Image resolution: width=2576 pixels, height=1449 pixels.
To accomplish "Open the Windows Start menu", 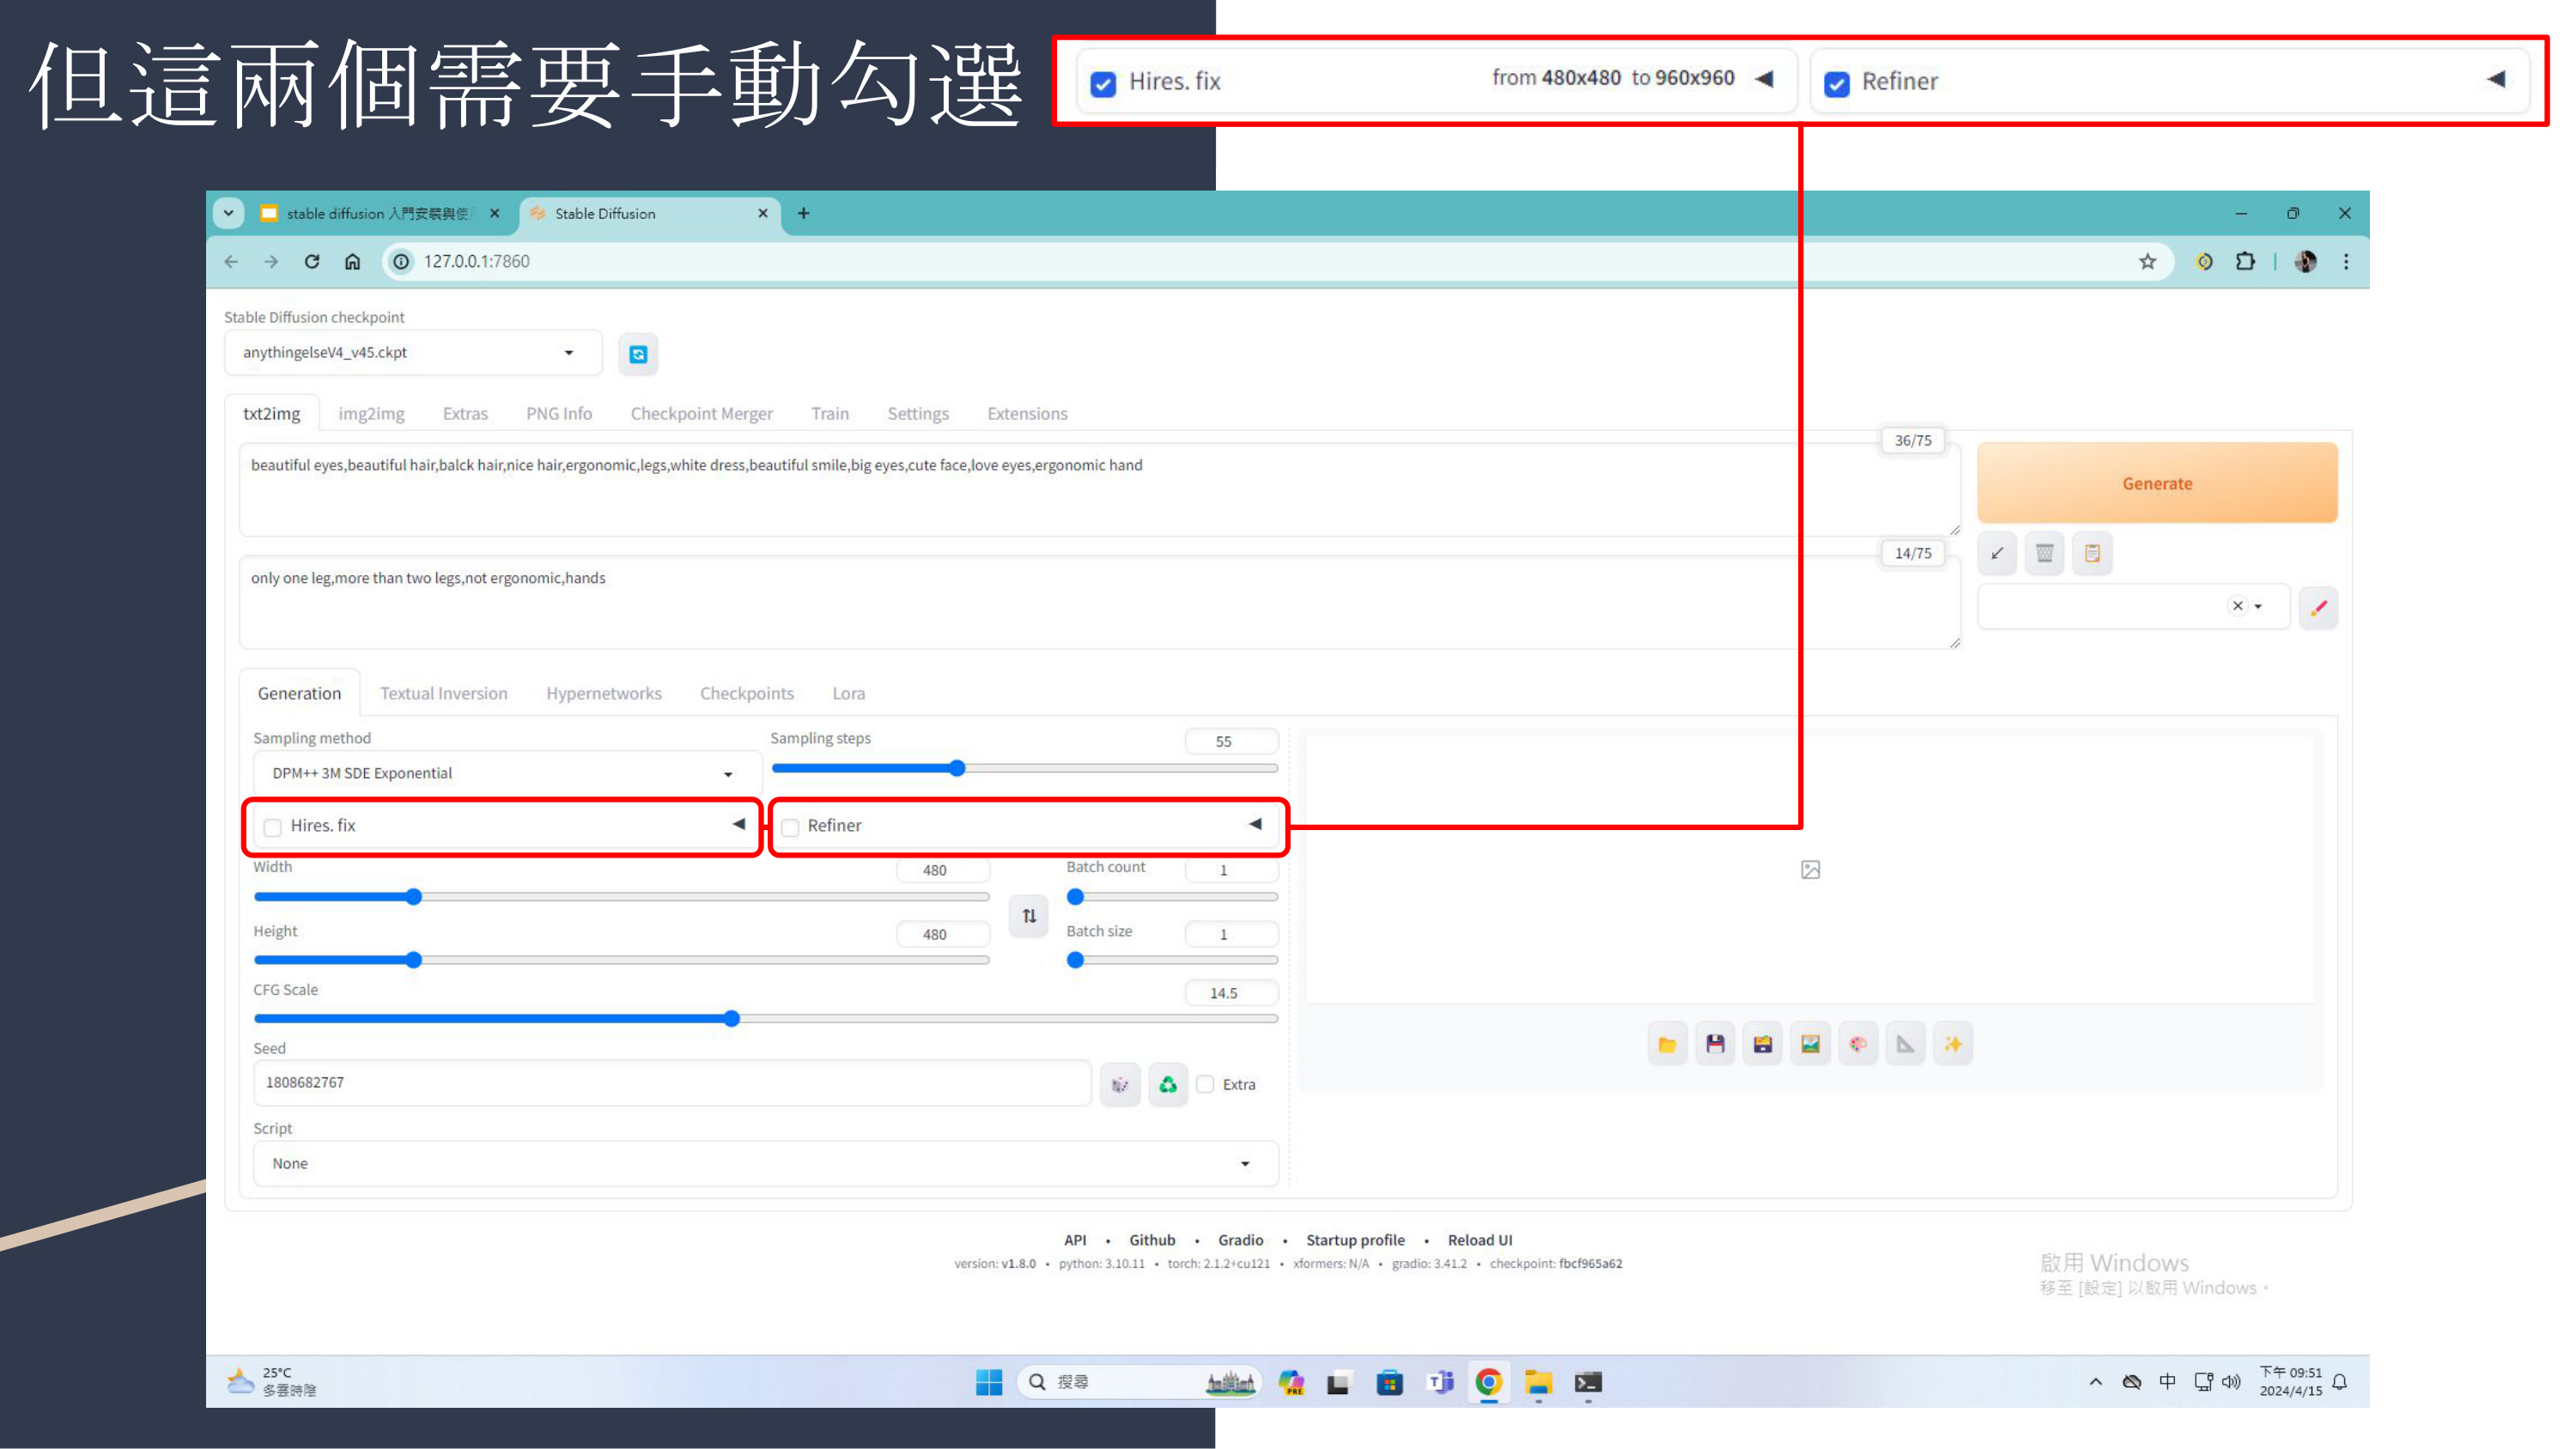I will point(988,1382).
